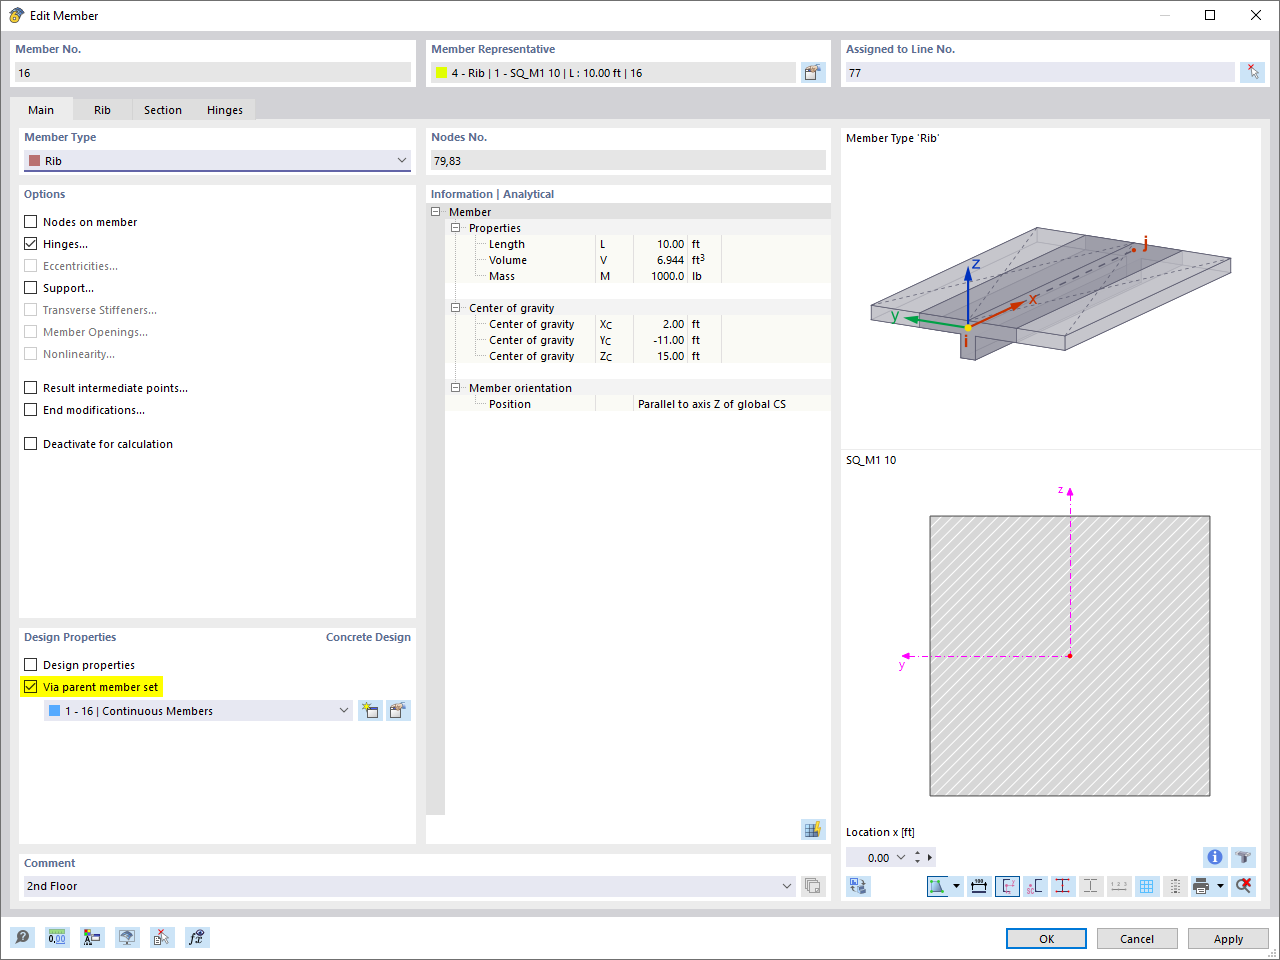
Task: Open the Section tab
Action: click(163, 110)
